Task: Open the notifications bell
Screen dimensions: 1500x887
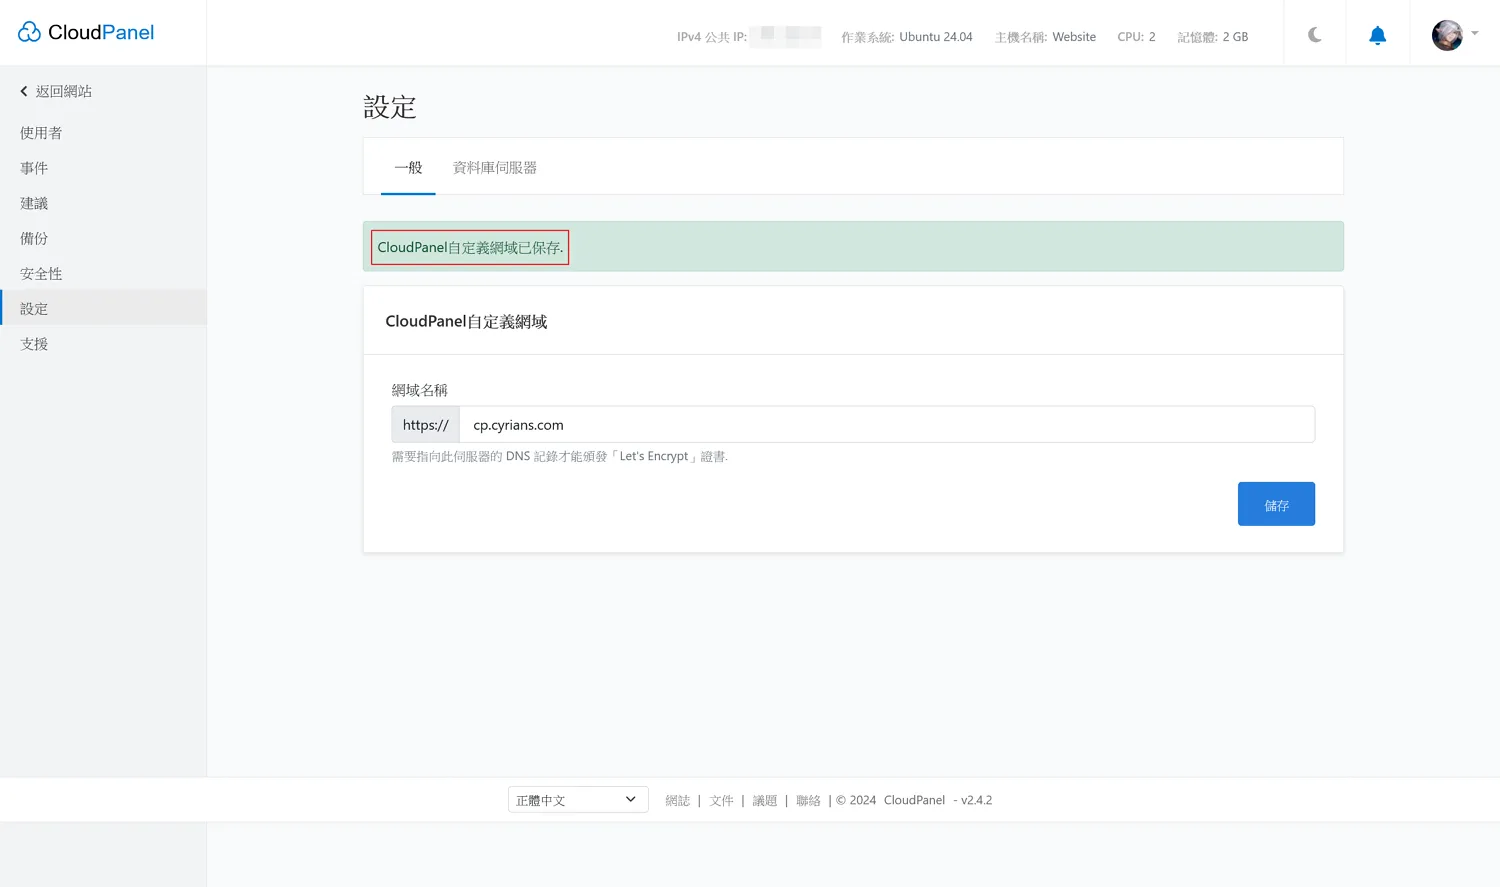Action: tap(1377, 36)
